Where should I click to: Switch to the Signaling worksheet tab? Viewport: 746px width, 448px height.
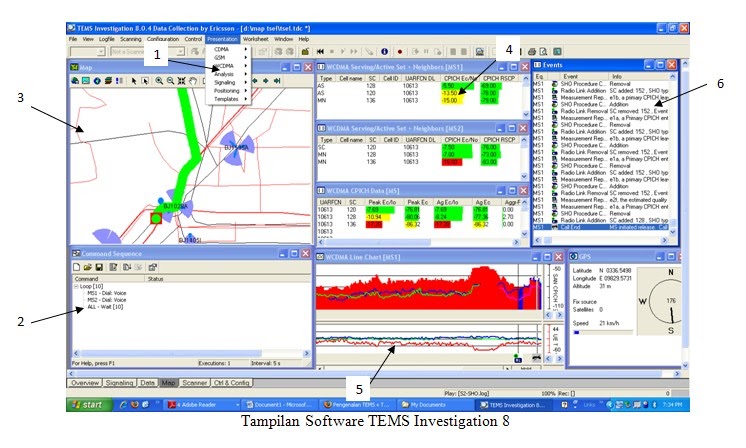tap(119, 383)
